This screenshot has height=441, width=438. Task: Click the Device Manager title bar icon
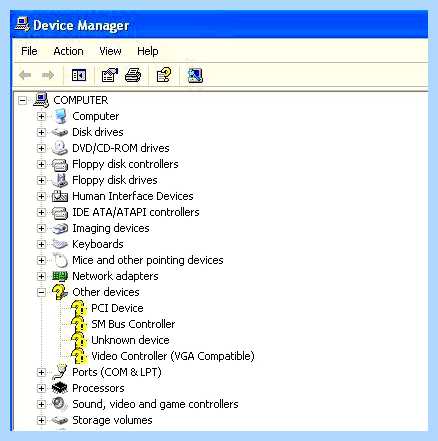[22, 24]
